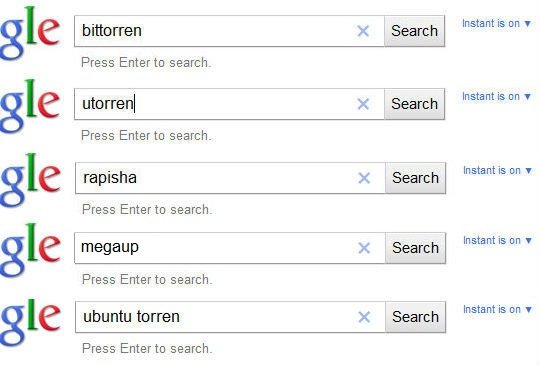Hit Search button next to 'rapisha'

(x=416, y=178)
